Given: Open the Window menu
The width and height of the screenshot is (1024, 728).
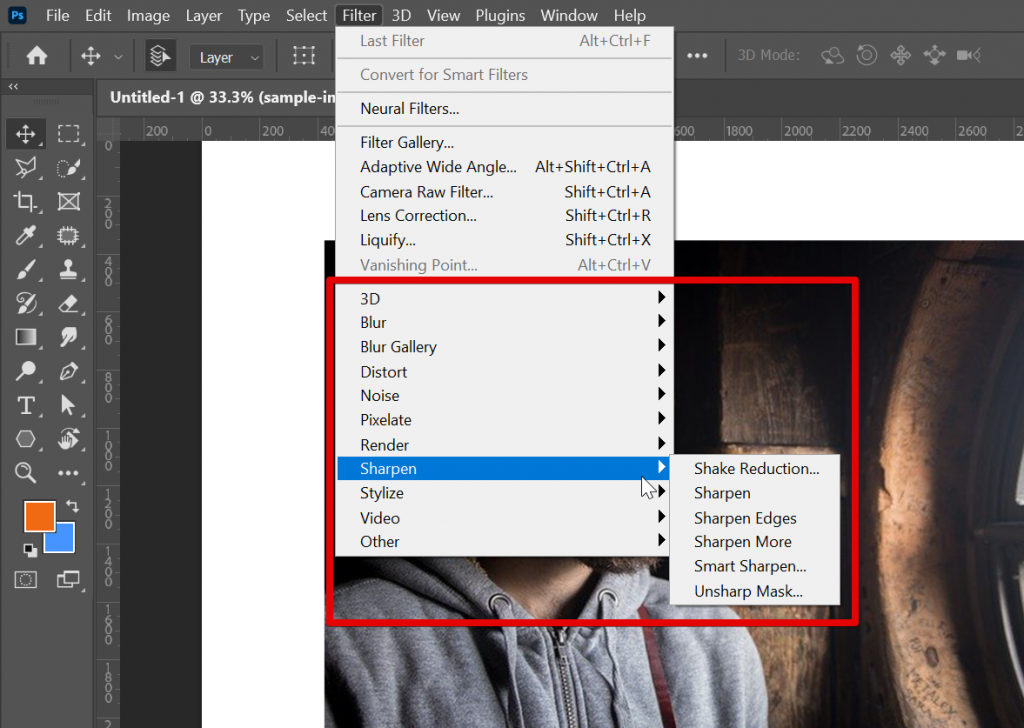Looking at the screenshot, I should 569,15.
